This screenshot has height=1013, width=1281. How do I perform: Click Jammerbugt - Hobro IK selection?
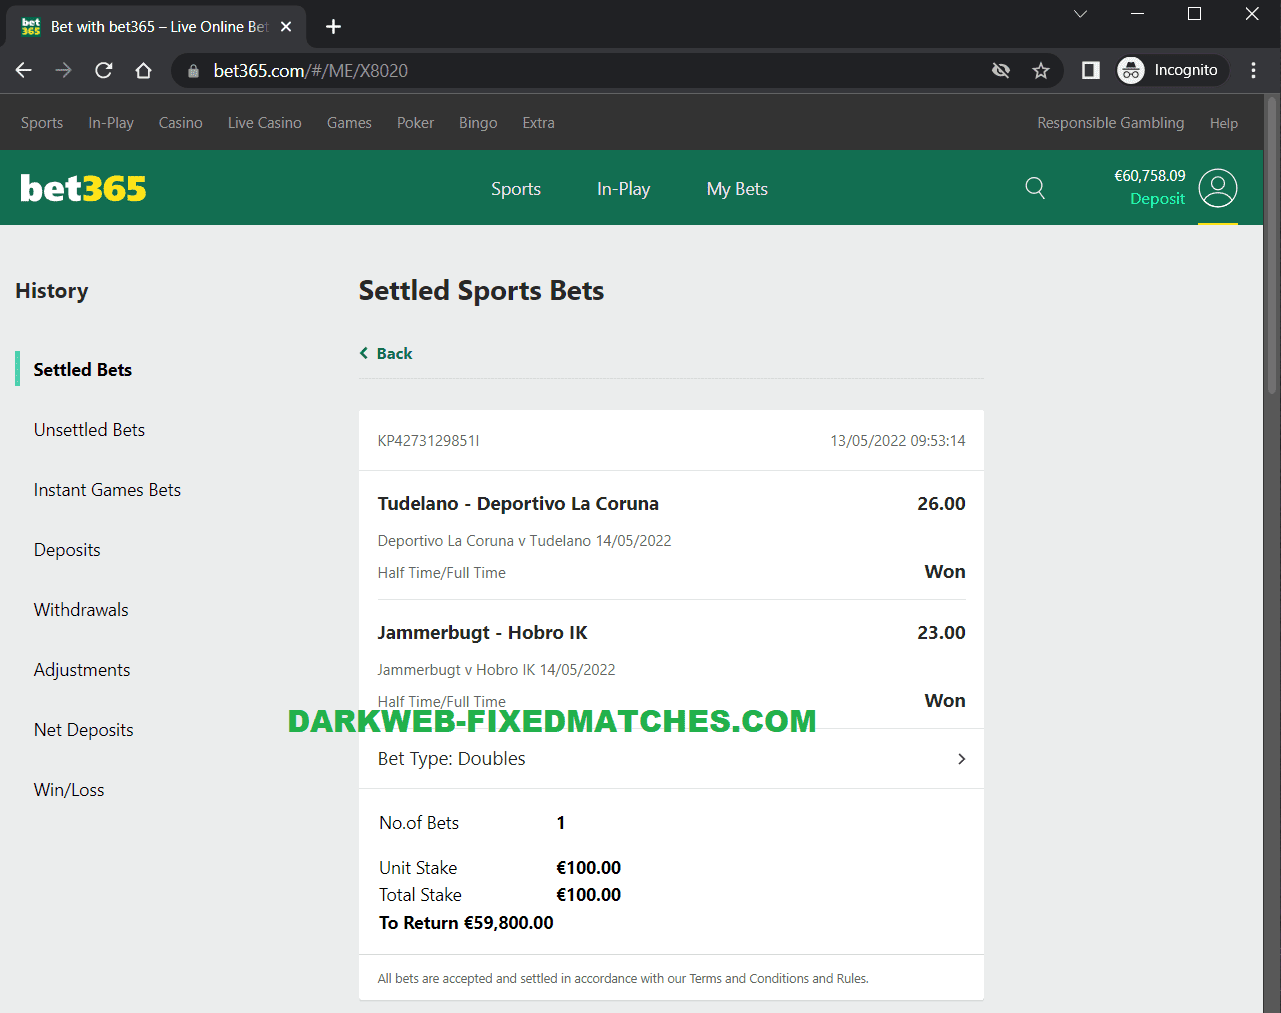[482, 633]
